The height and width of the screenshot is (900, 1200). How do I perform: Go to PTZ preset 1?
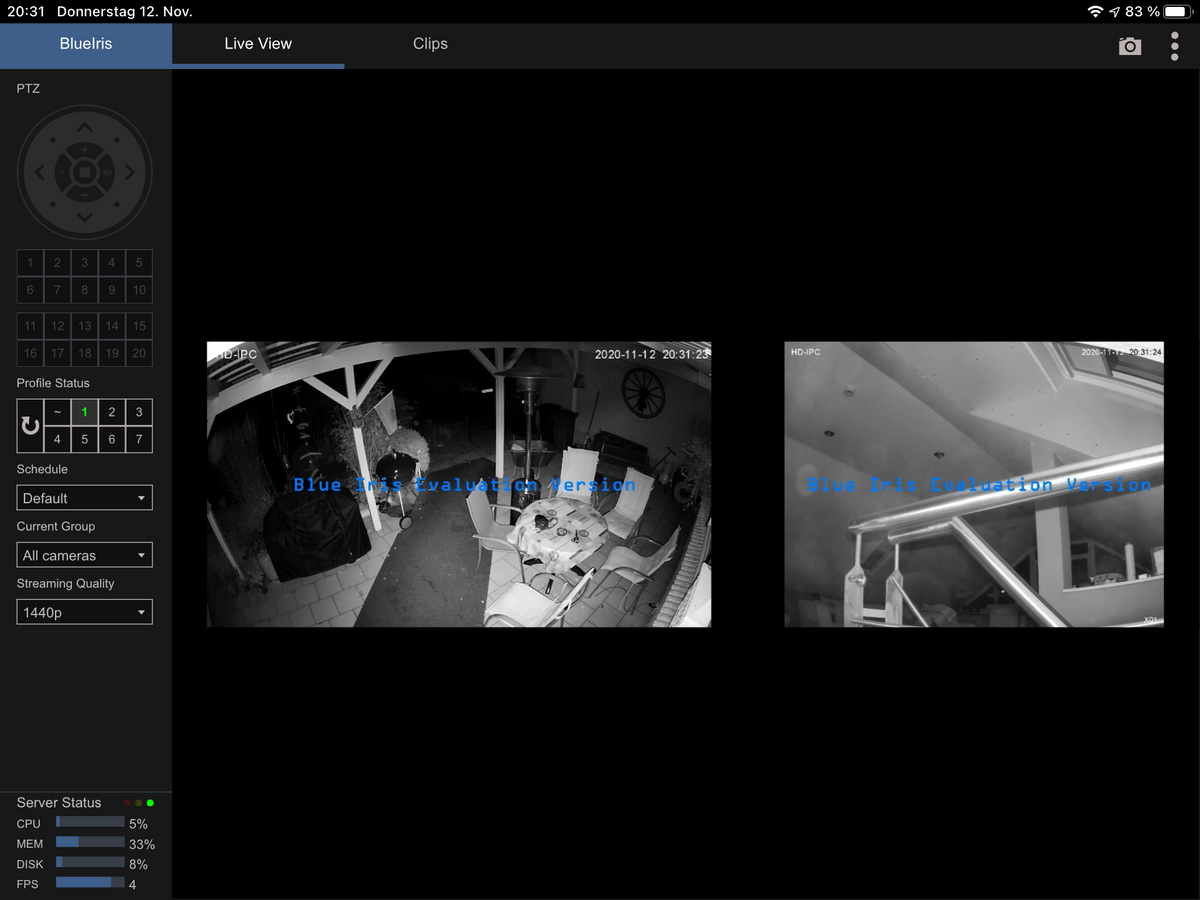coord(30,263)
